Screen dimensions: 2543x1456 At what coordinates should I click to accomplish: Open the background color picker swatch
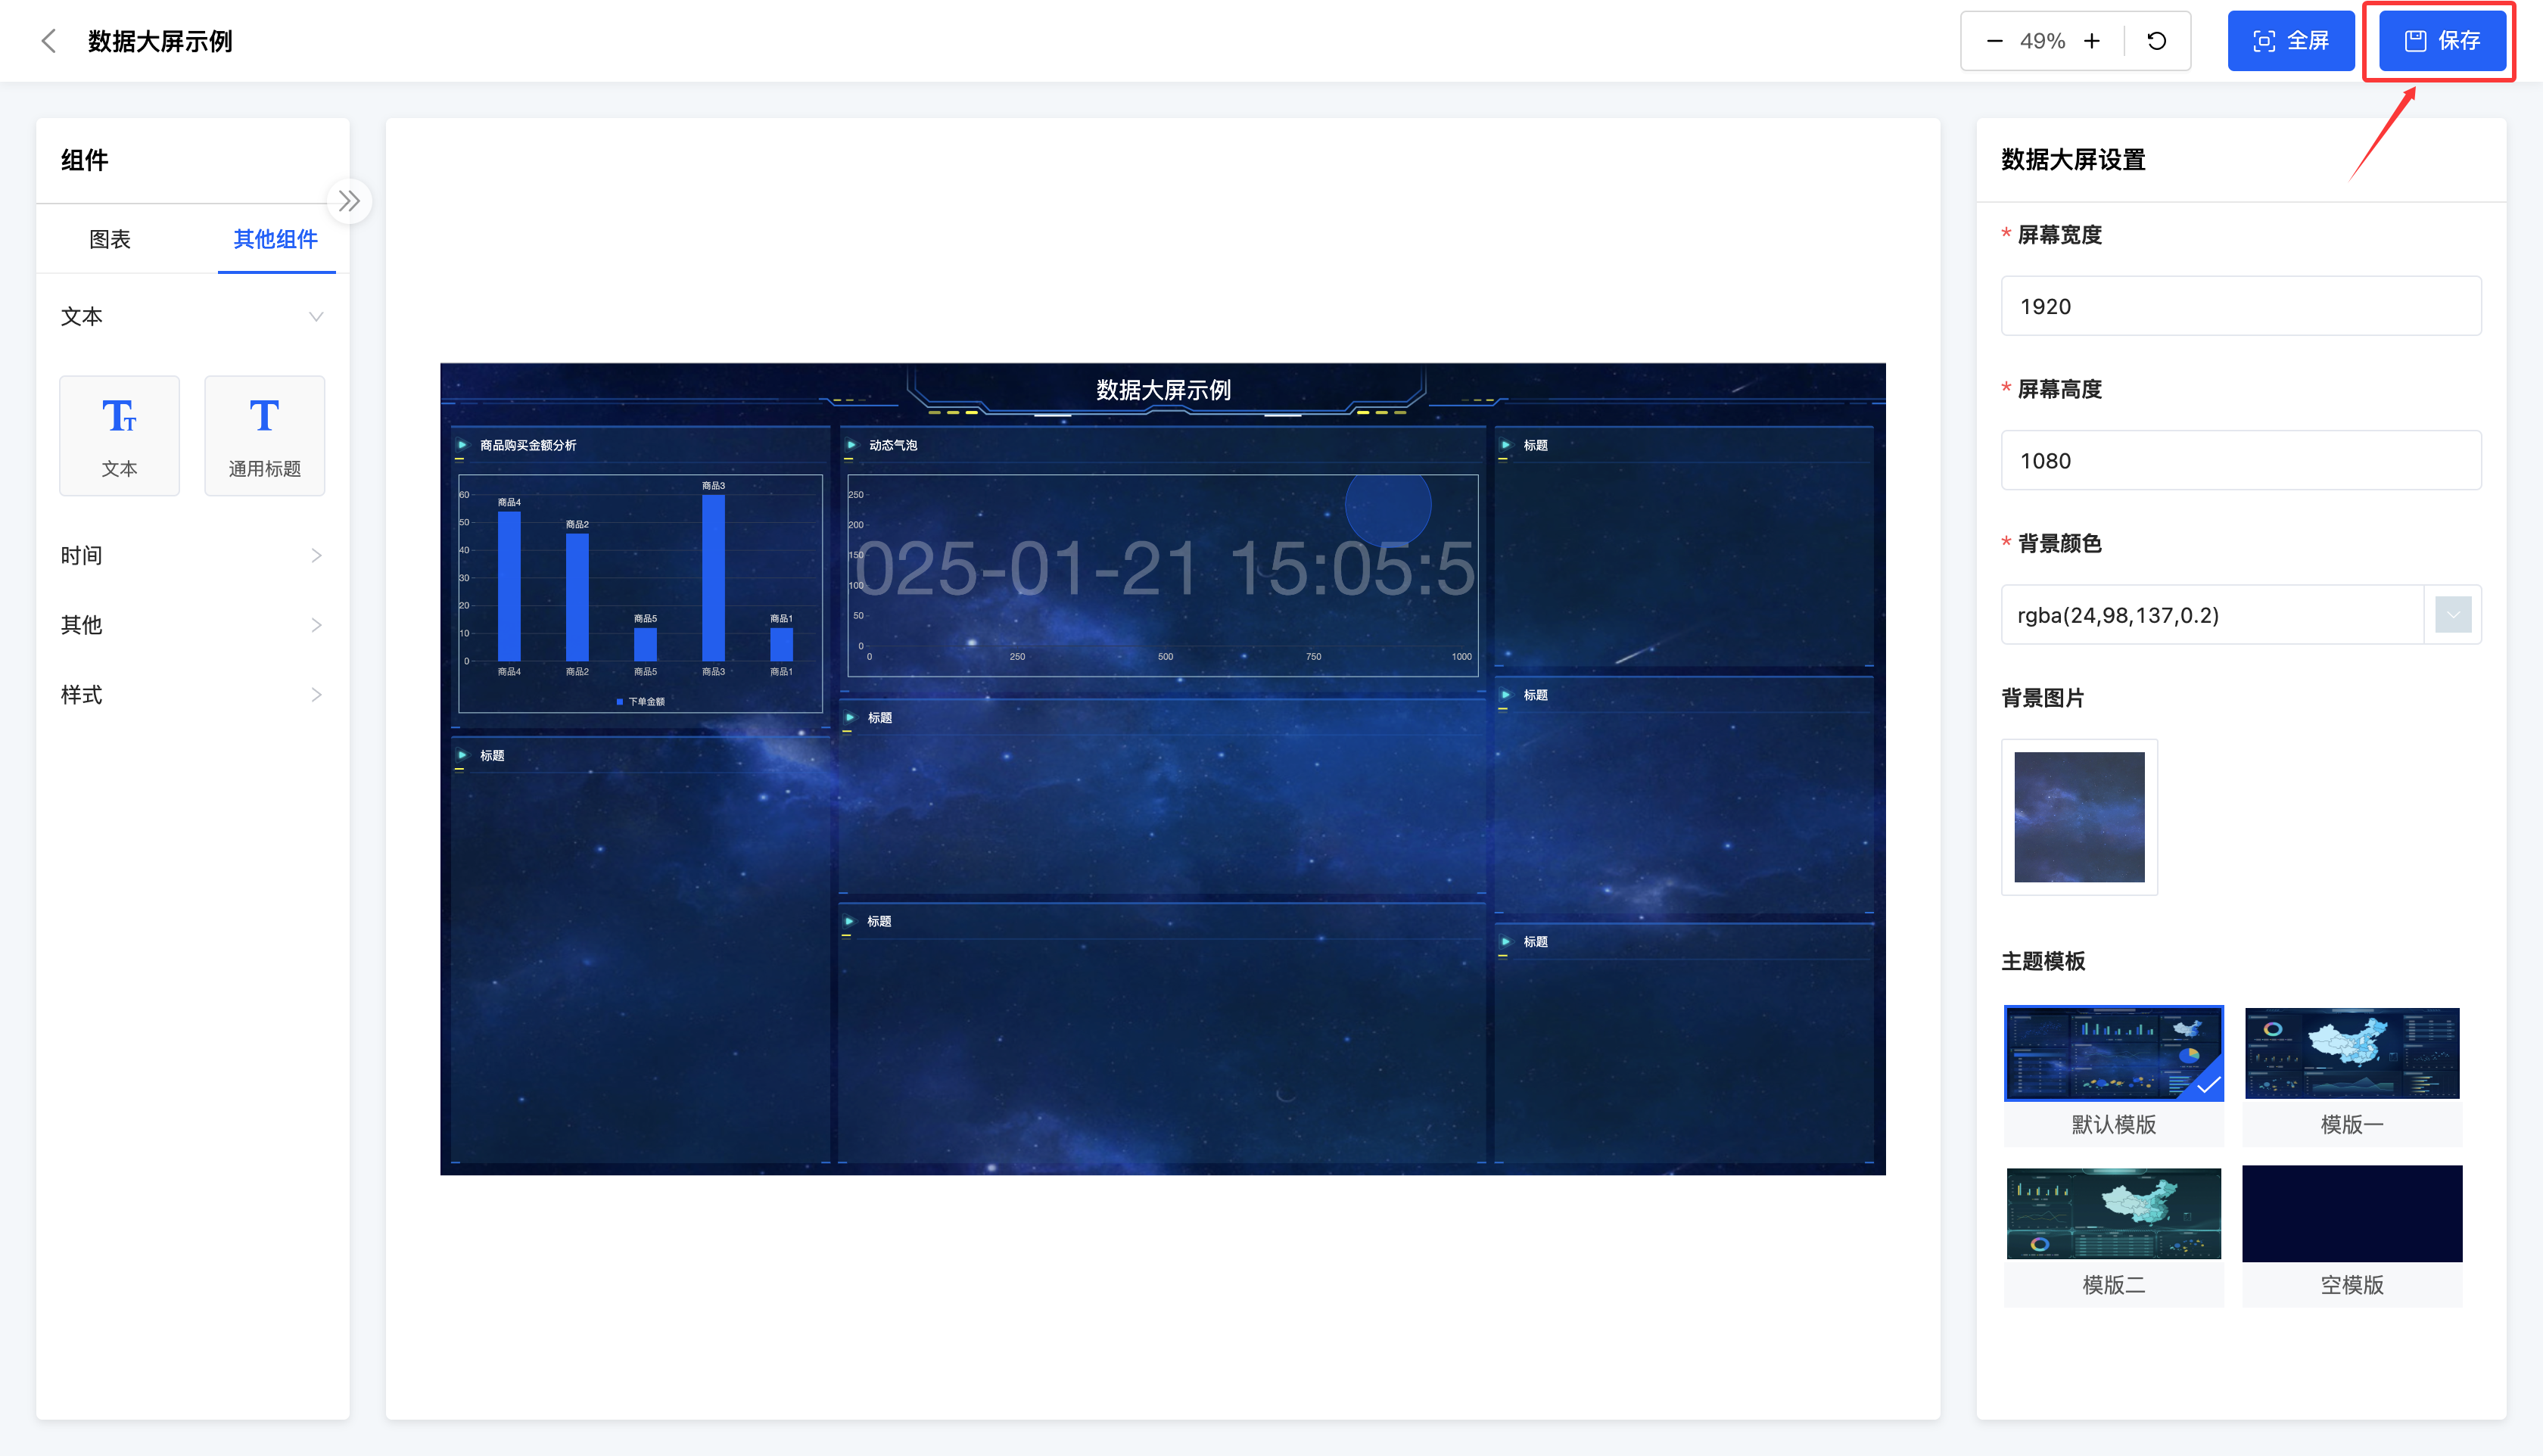point(2452,615)
